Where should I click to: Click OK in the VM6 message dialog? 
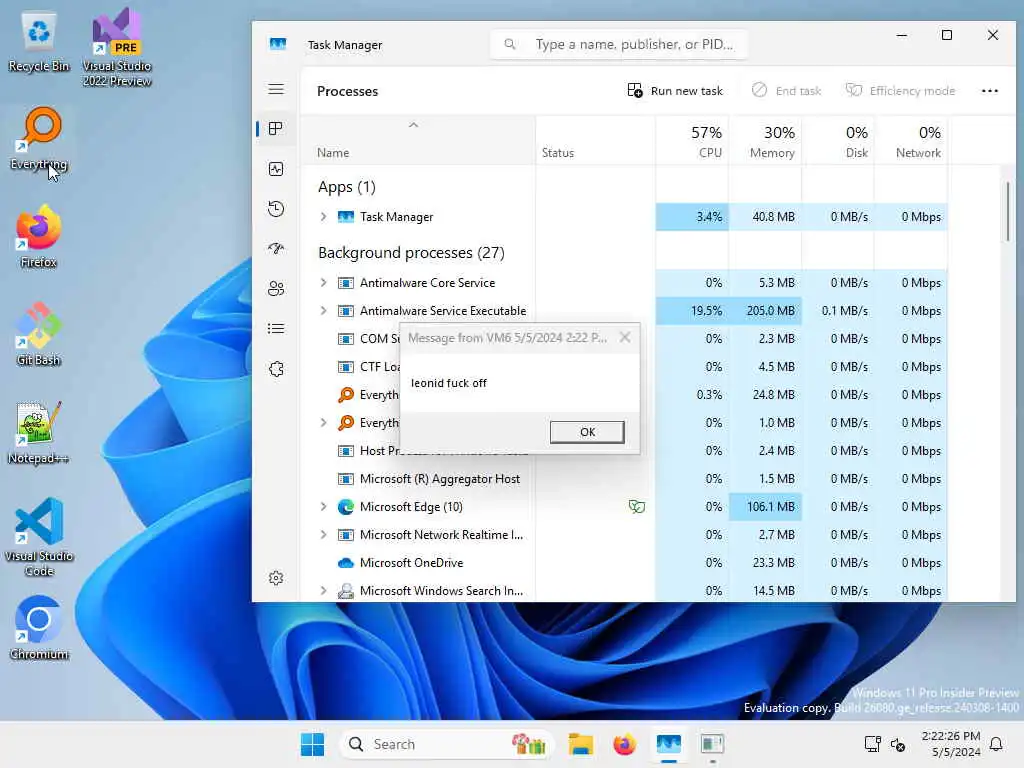click(x=587, y=432)
